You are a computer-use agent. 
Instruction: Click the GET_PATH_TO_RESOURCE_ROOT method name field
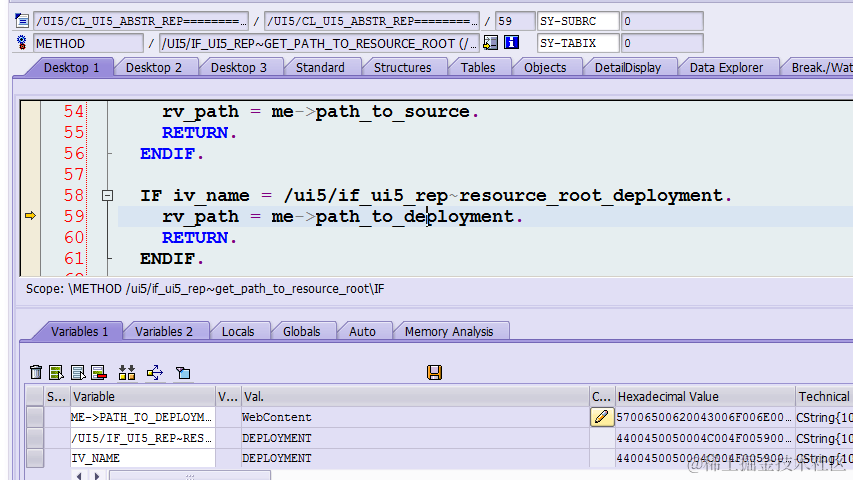pos(319,43)
